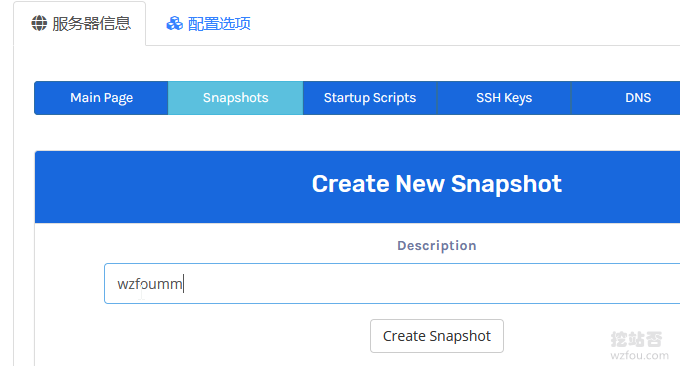Switch to the 服务器信息 tab
The image size is (680, 366).
[x=80, y=24]
